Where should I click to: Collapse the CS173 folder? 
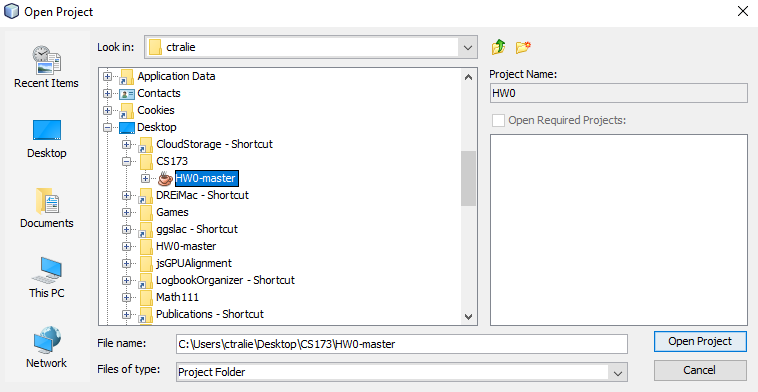click(126, 161)
